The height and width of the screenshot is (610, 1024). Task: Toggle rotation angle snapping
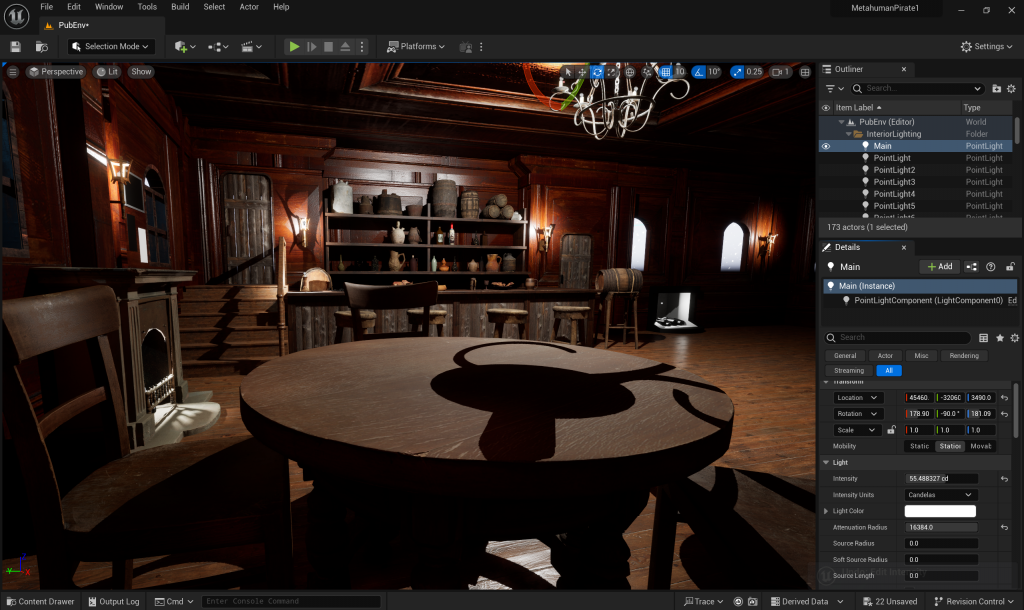click(699, 72)
